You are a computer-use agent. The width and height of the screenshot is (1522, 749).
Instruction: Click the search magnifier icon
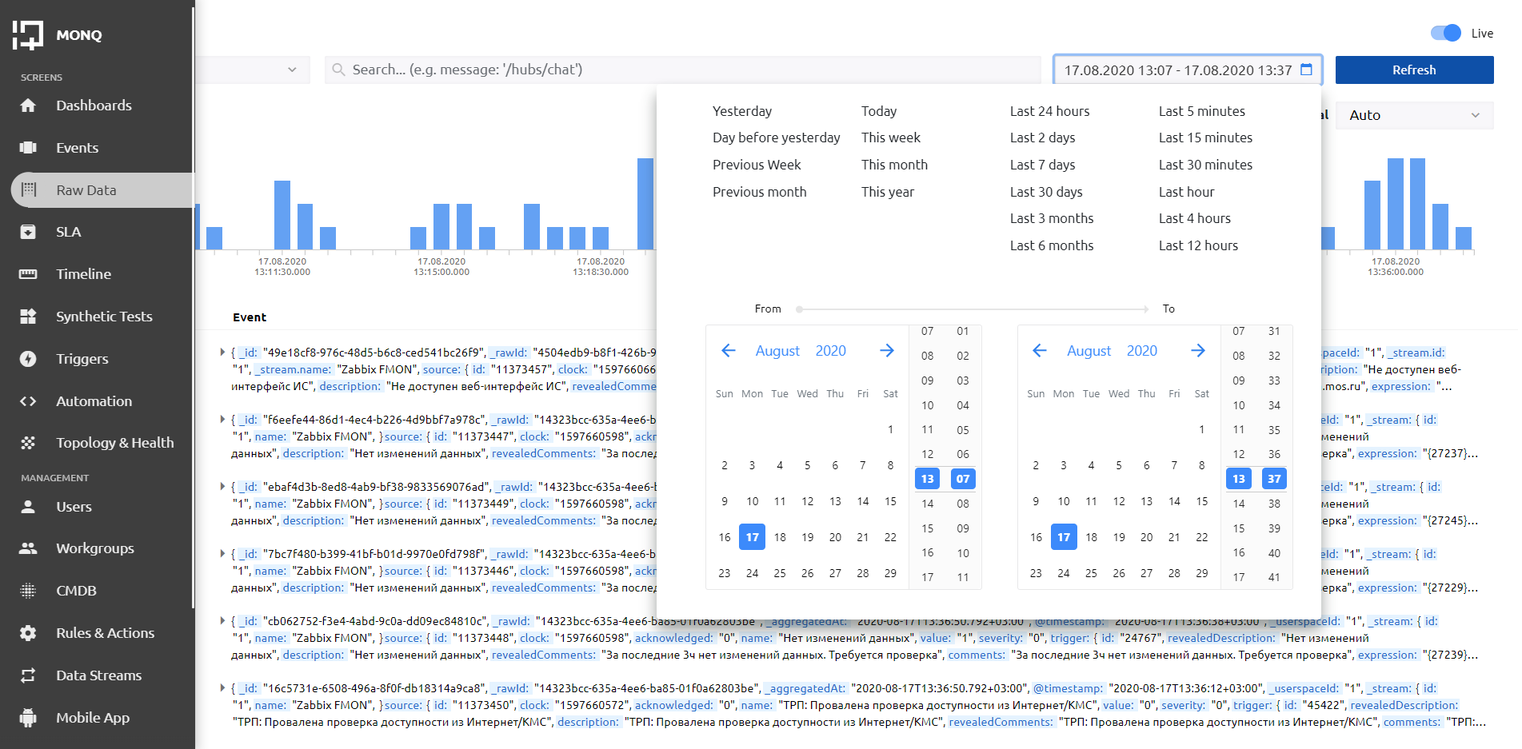[x=339, y=70]
